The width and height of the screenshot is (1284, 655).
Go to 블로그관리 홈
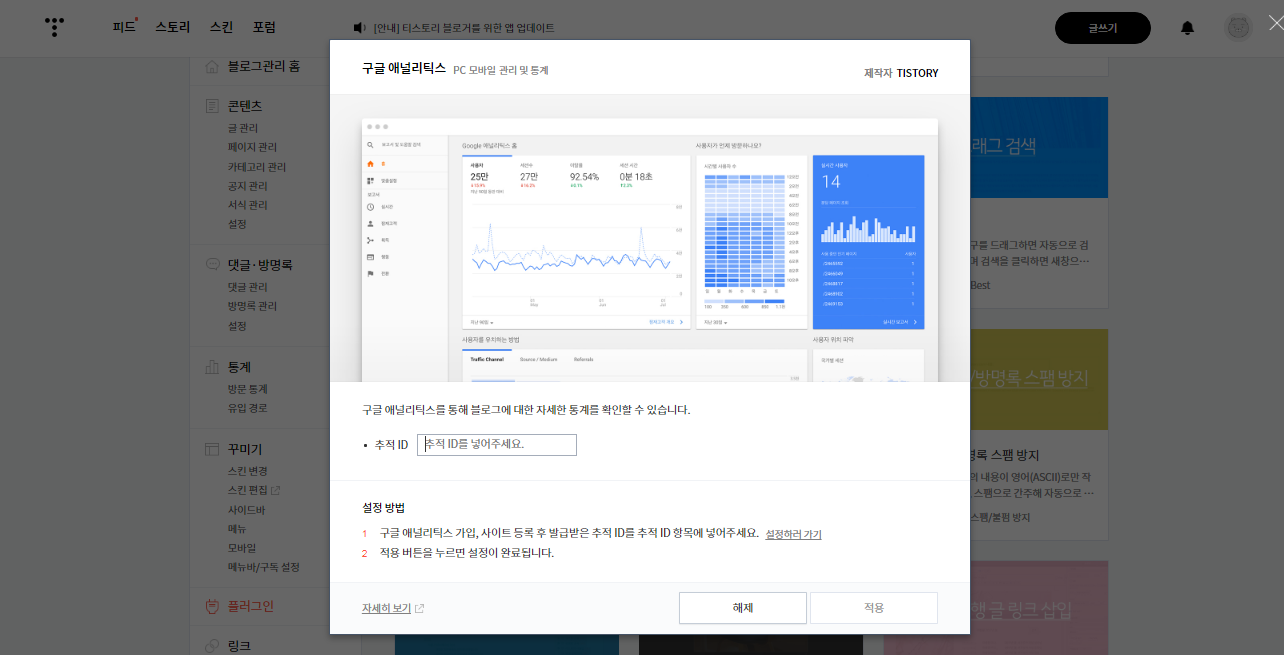point(263,66)
